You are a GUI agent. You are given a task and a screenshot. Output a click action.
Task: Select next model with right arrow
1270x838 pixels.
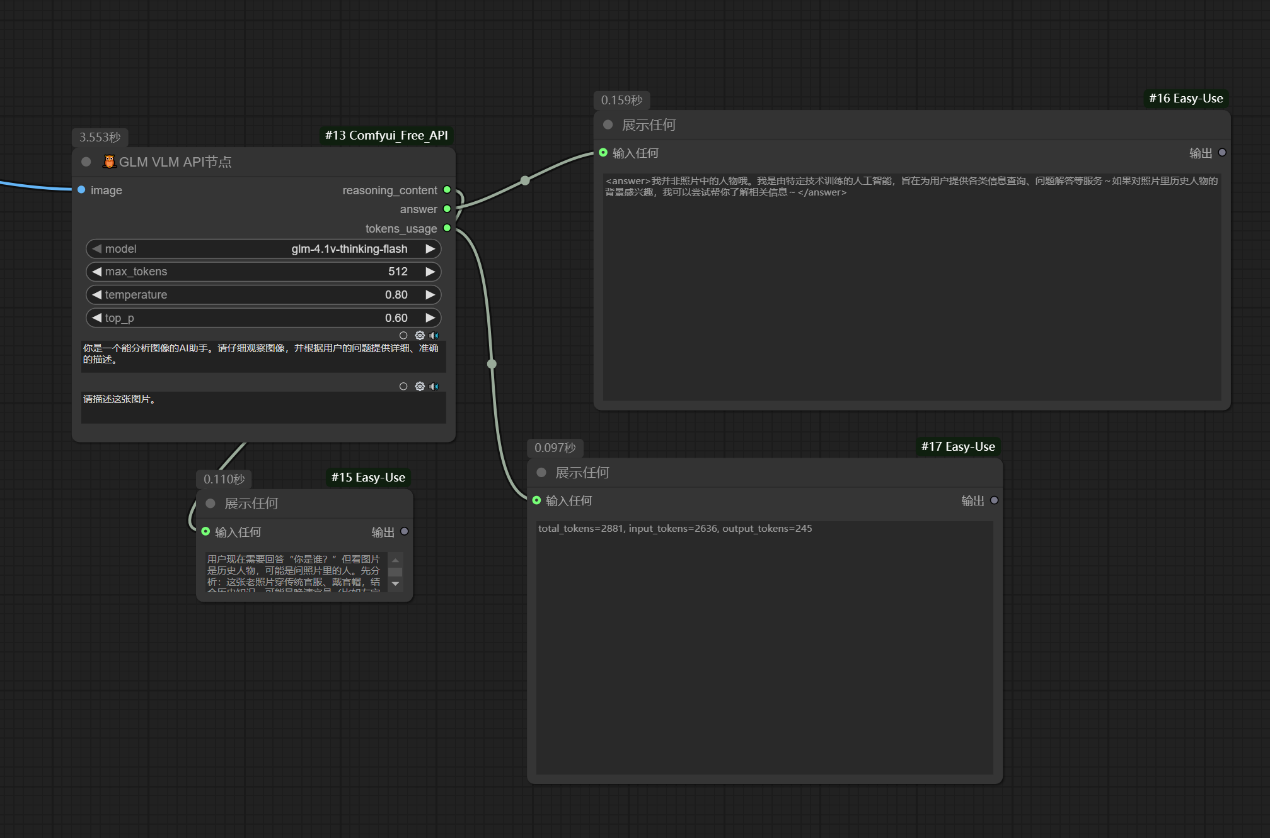(x=430, y=249)
